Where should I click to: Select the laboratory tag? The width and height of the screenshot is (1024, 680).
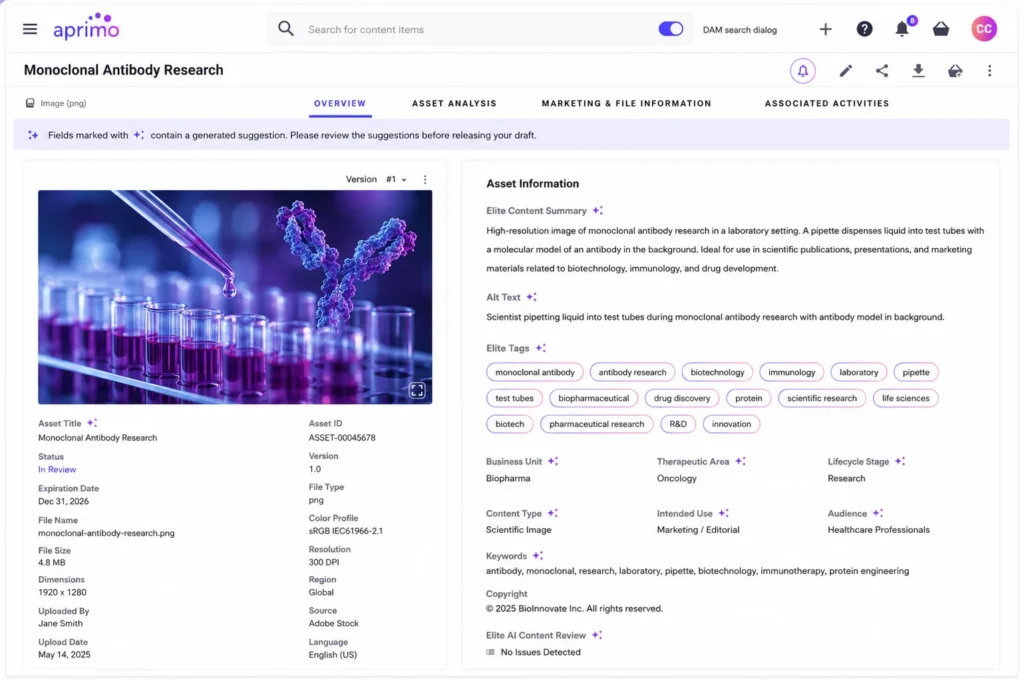click(859, 372)
